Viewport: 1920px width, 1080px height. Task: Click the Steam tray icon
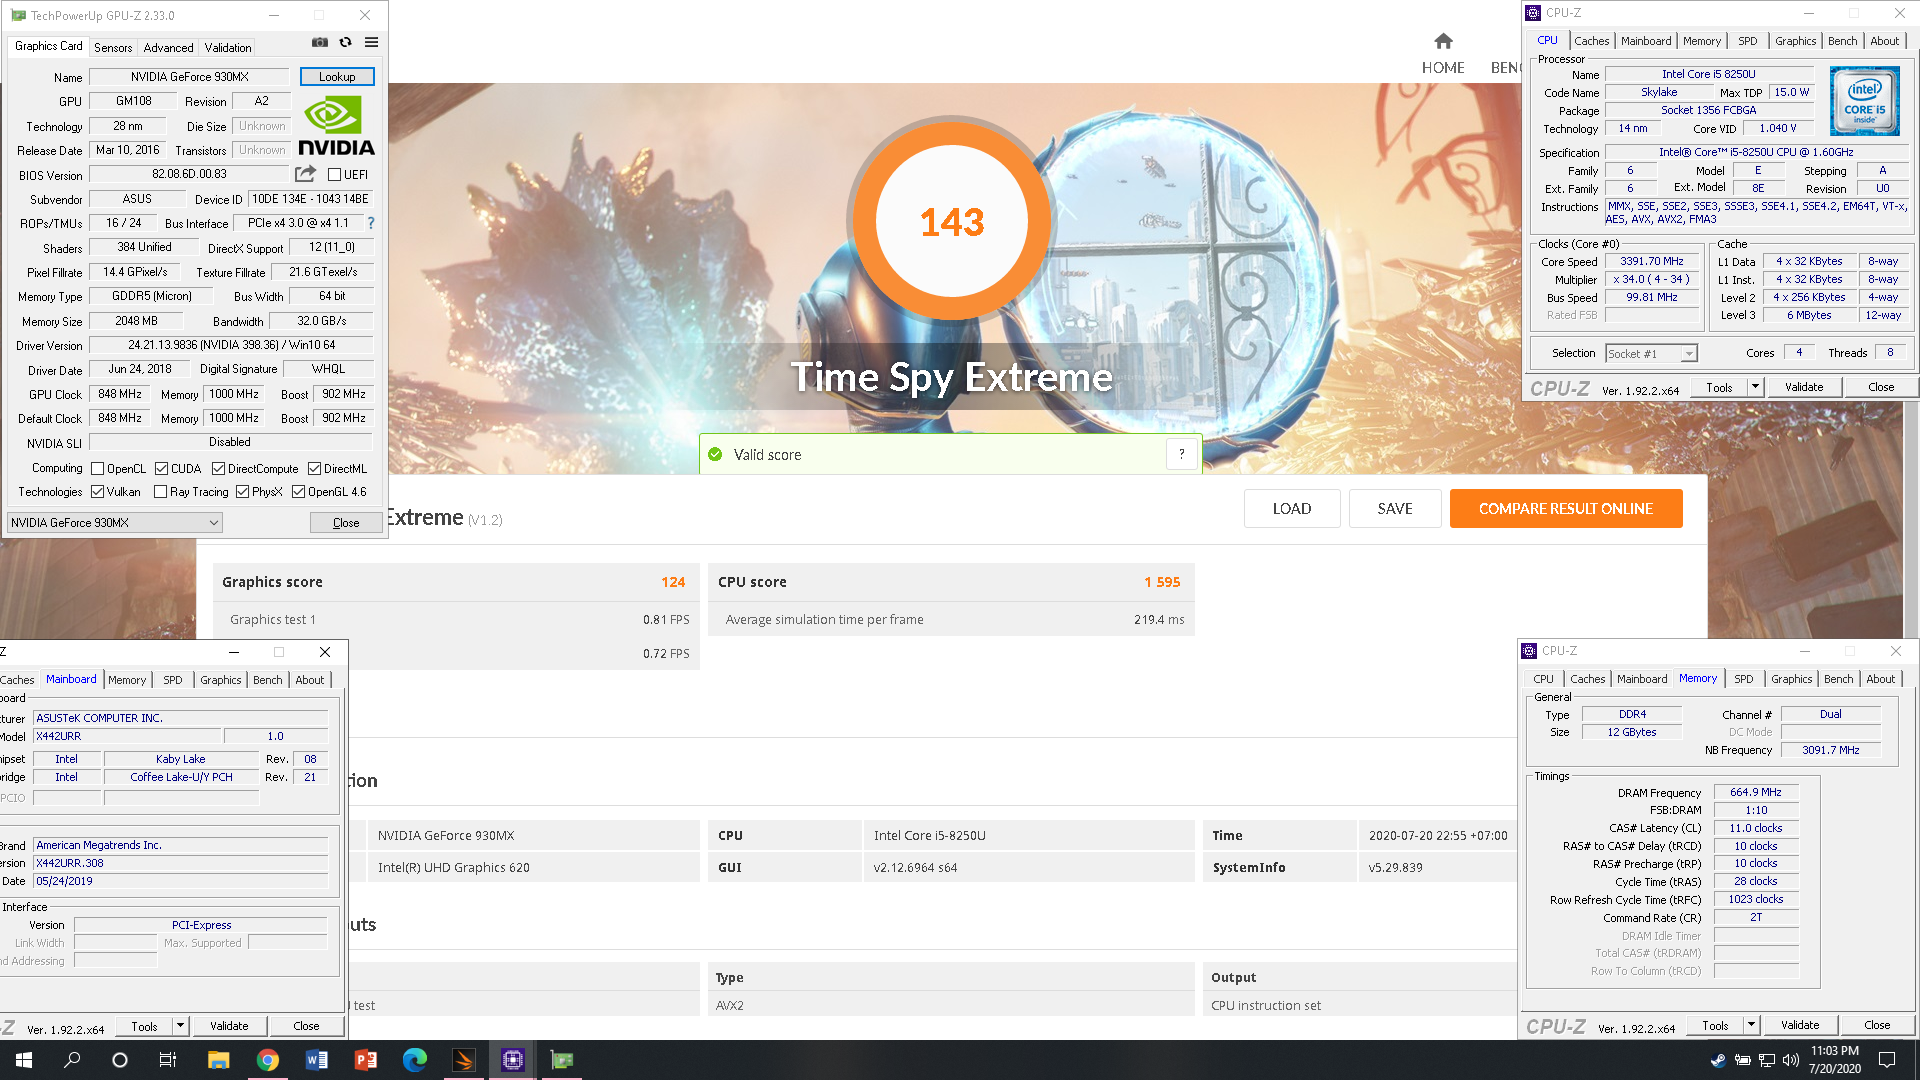[1718, 1060]
